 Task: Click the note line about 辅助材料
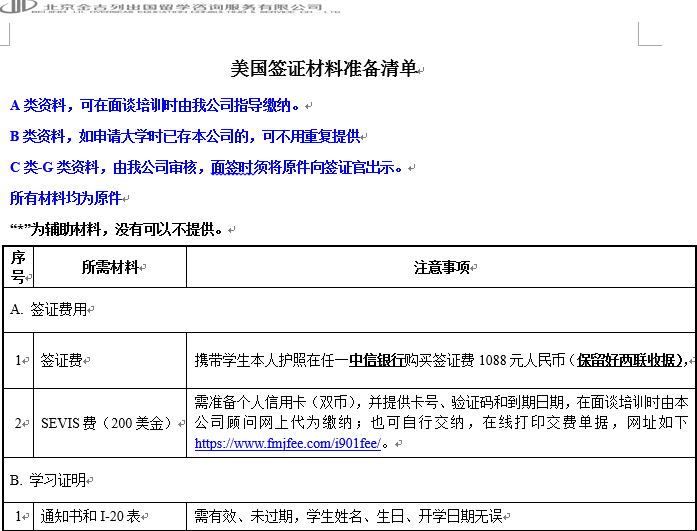tap(115, 229)
